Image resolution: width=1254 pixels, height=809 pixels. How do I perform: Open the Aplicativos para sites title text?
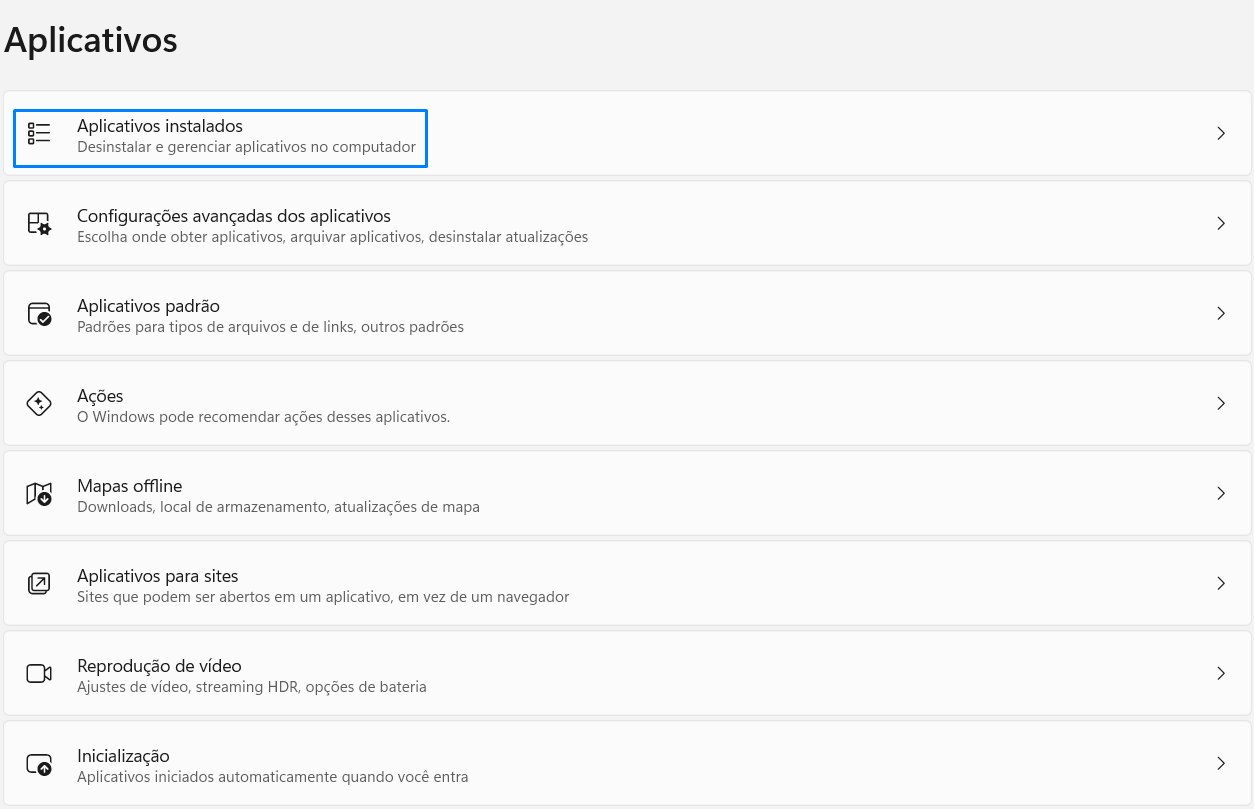click(157, 576)
